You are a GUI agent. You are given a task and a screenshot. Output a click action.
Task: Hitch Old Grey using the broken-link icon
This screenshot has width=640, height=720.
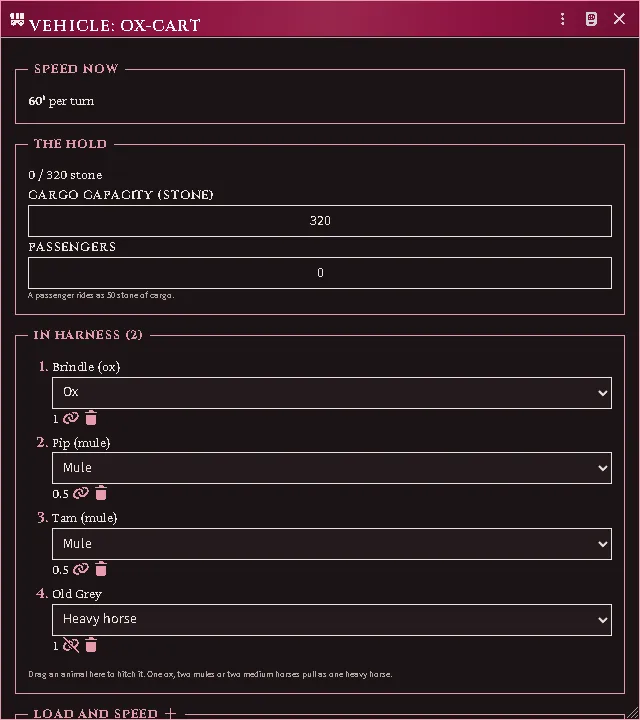(71, 645)
